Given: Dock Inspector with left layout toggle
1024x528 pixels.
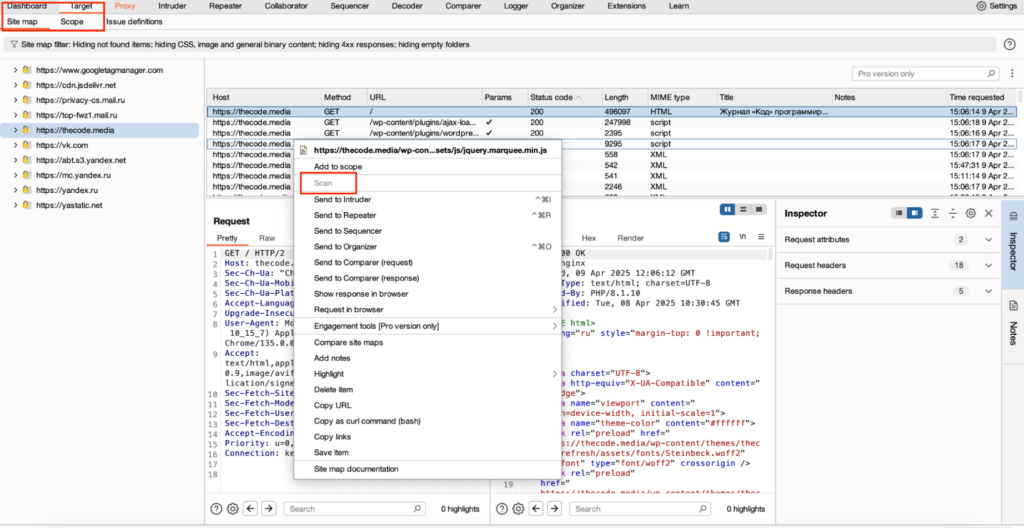Looking at the screenshot, I should pos(900,213).
